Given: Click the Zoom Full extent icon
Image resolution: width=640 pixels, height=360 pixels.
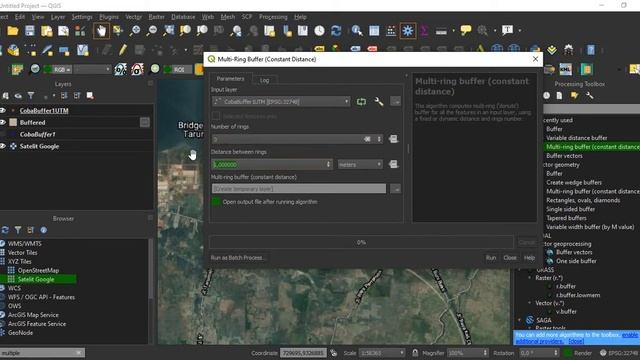Looking at the screenshot, I should click(x=169, y=31).
